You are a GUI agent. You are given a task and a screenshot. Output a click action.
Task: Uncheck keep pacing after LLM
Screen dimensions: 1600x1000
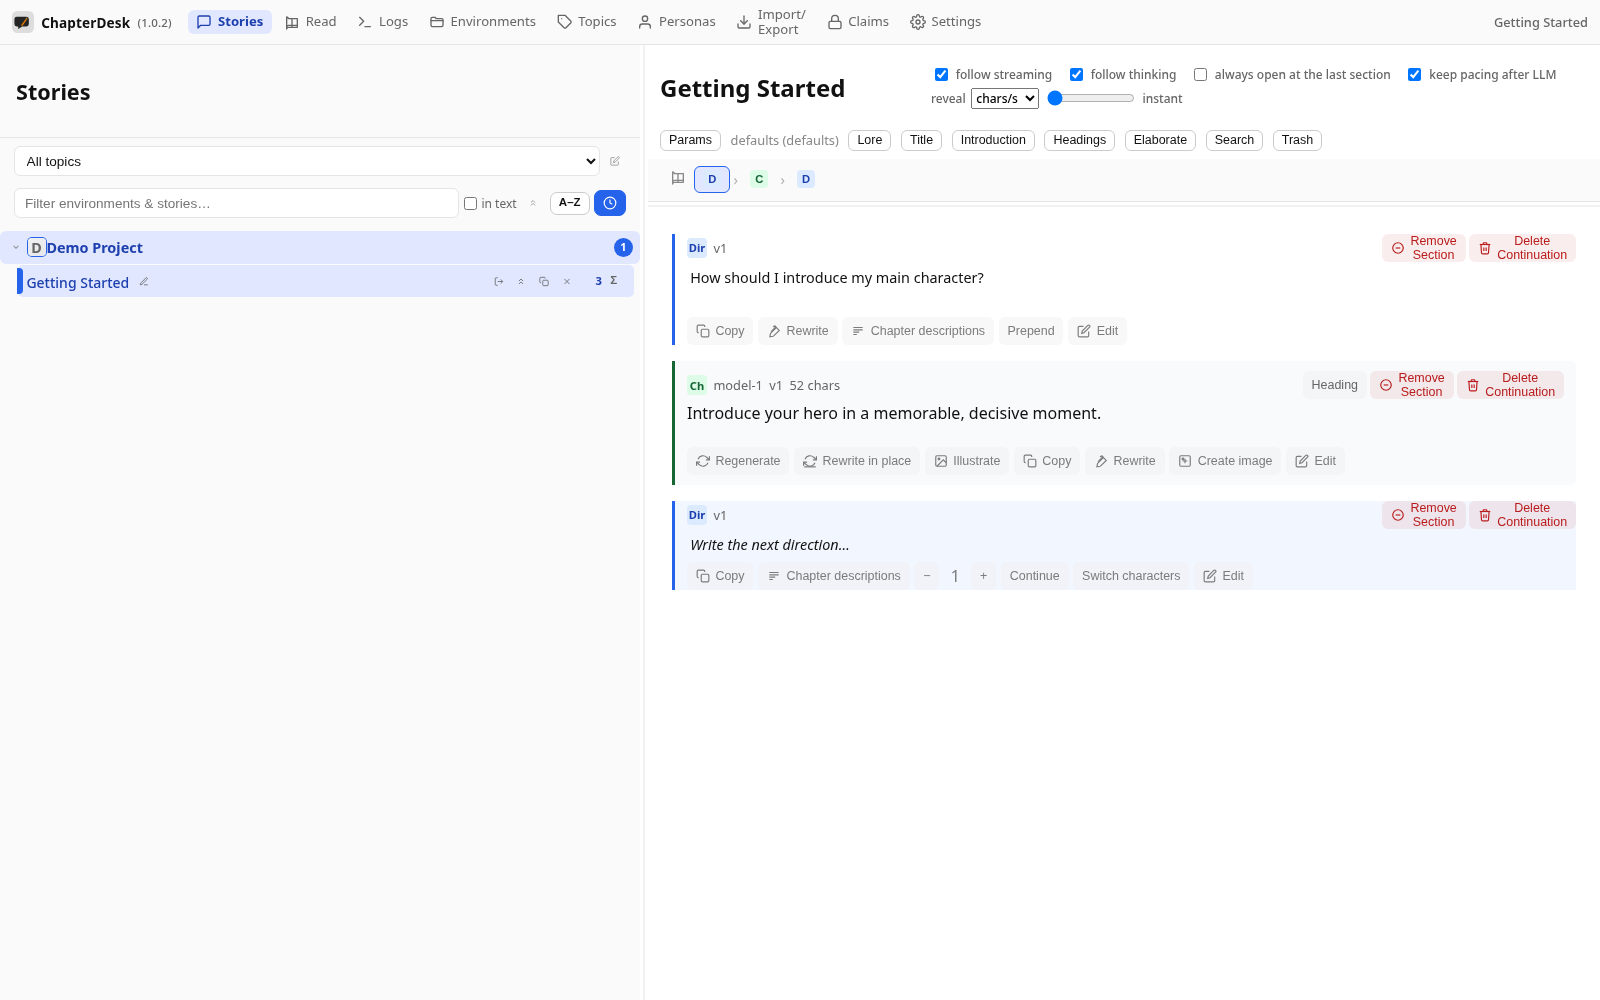pyautogui.click(x=1414, y=75)
